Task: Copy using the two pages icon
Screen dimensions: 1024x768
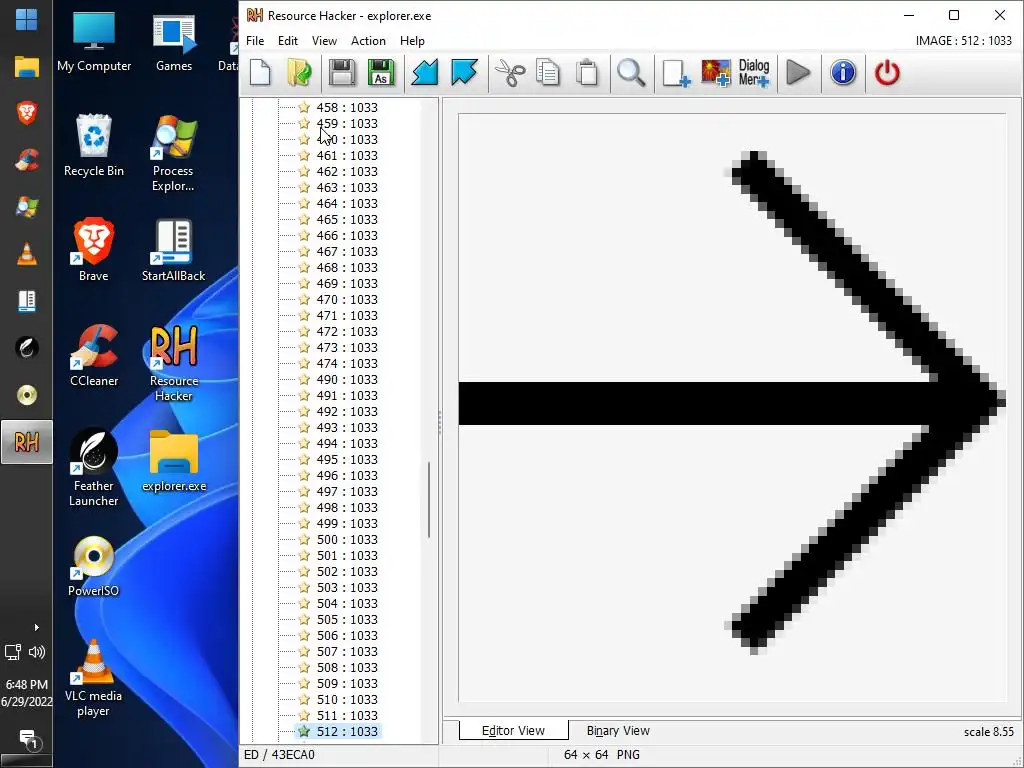Action: [x=548, y=72]
